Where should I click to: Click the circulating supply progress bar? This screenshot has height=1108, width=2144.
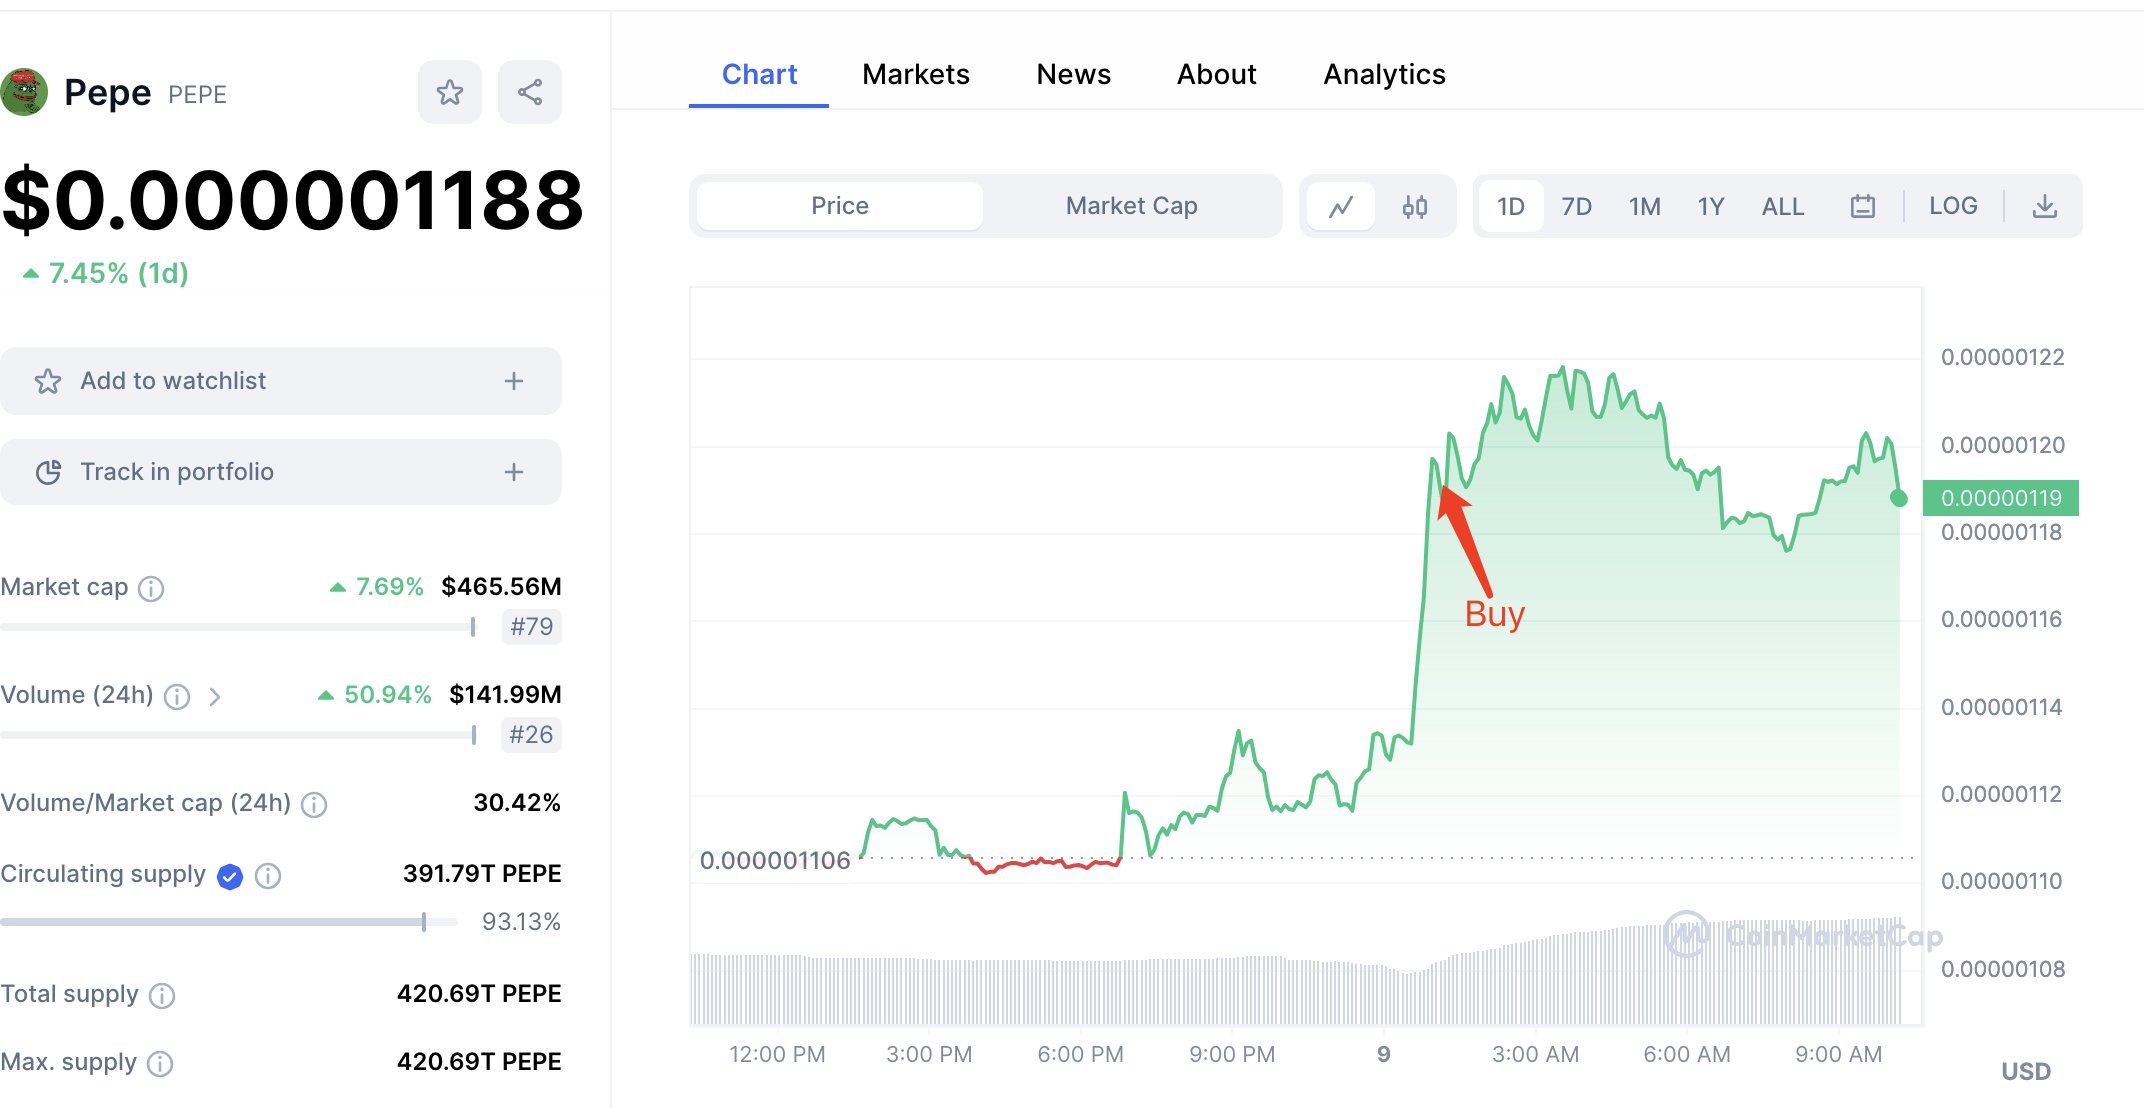pyautogui.click(x=229, y=921)
